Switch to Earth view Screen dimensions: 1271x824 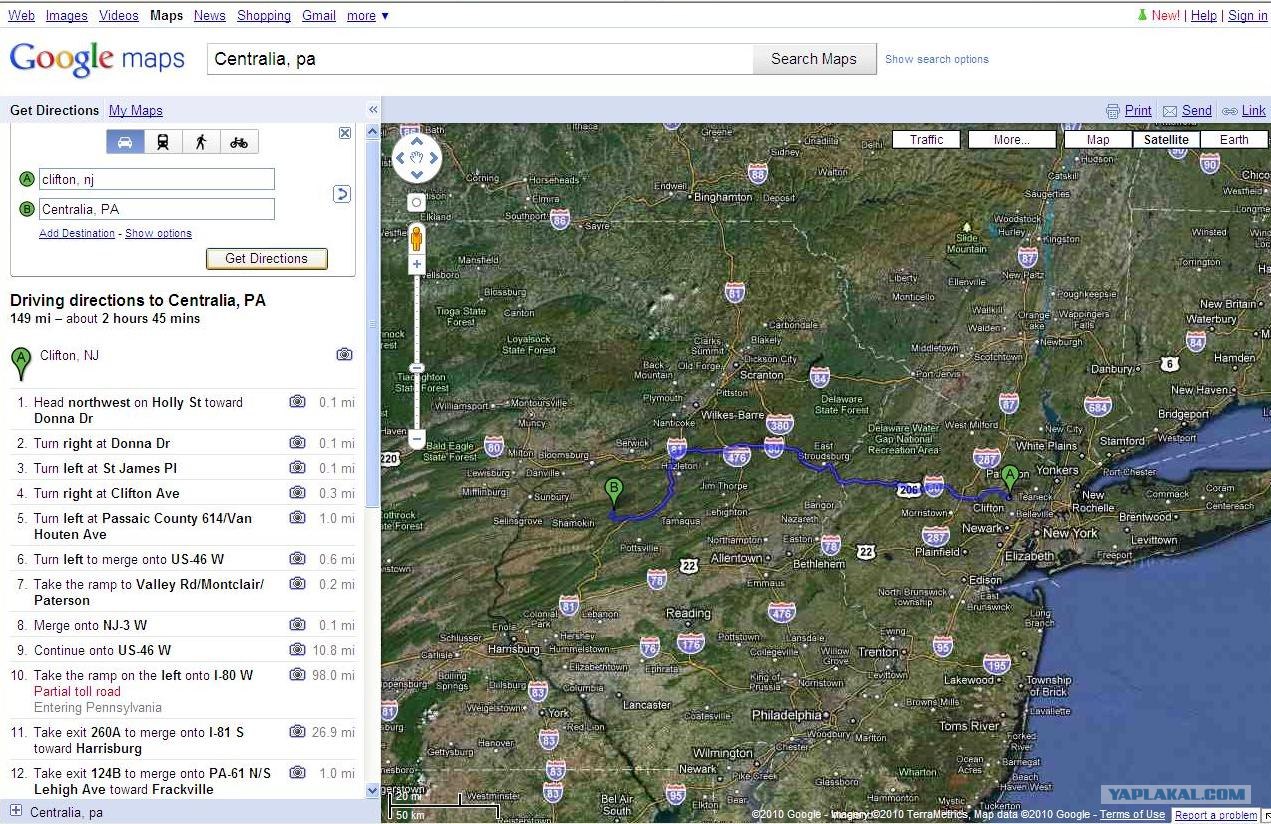(1234, 140)
